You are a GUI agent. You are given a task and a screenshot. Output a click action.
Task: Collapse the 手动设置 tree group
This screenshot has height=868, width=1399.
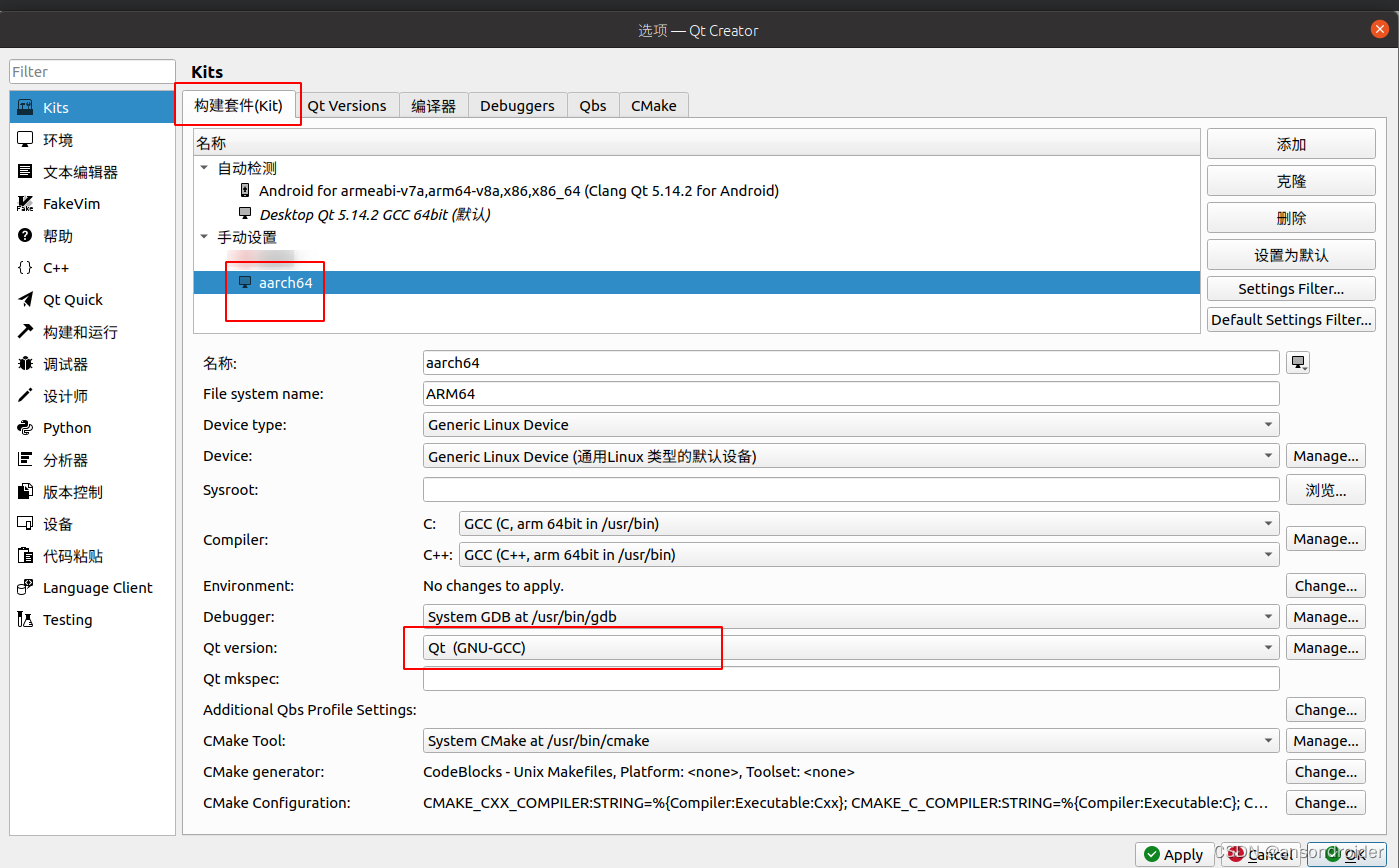[205, 237]
